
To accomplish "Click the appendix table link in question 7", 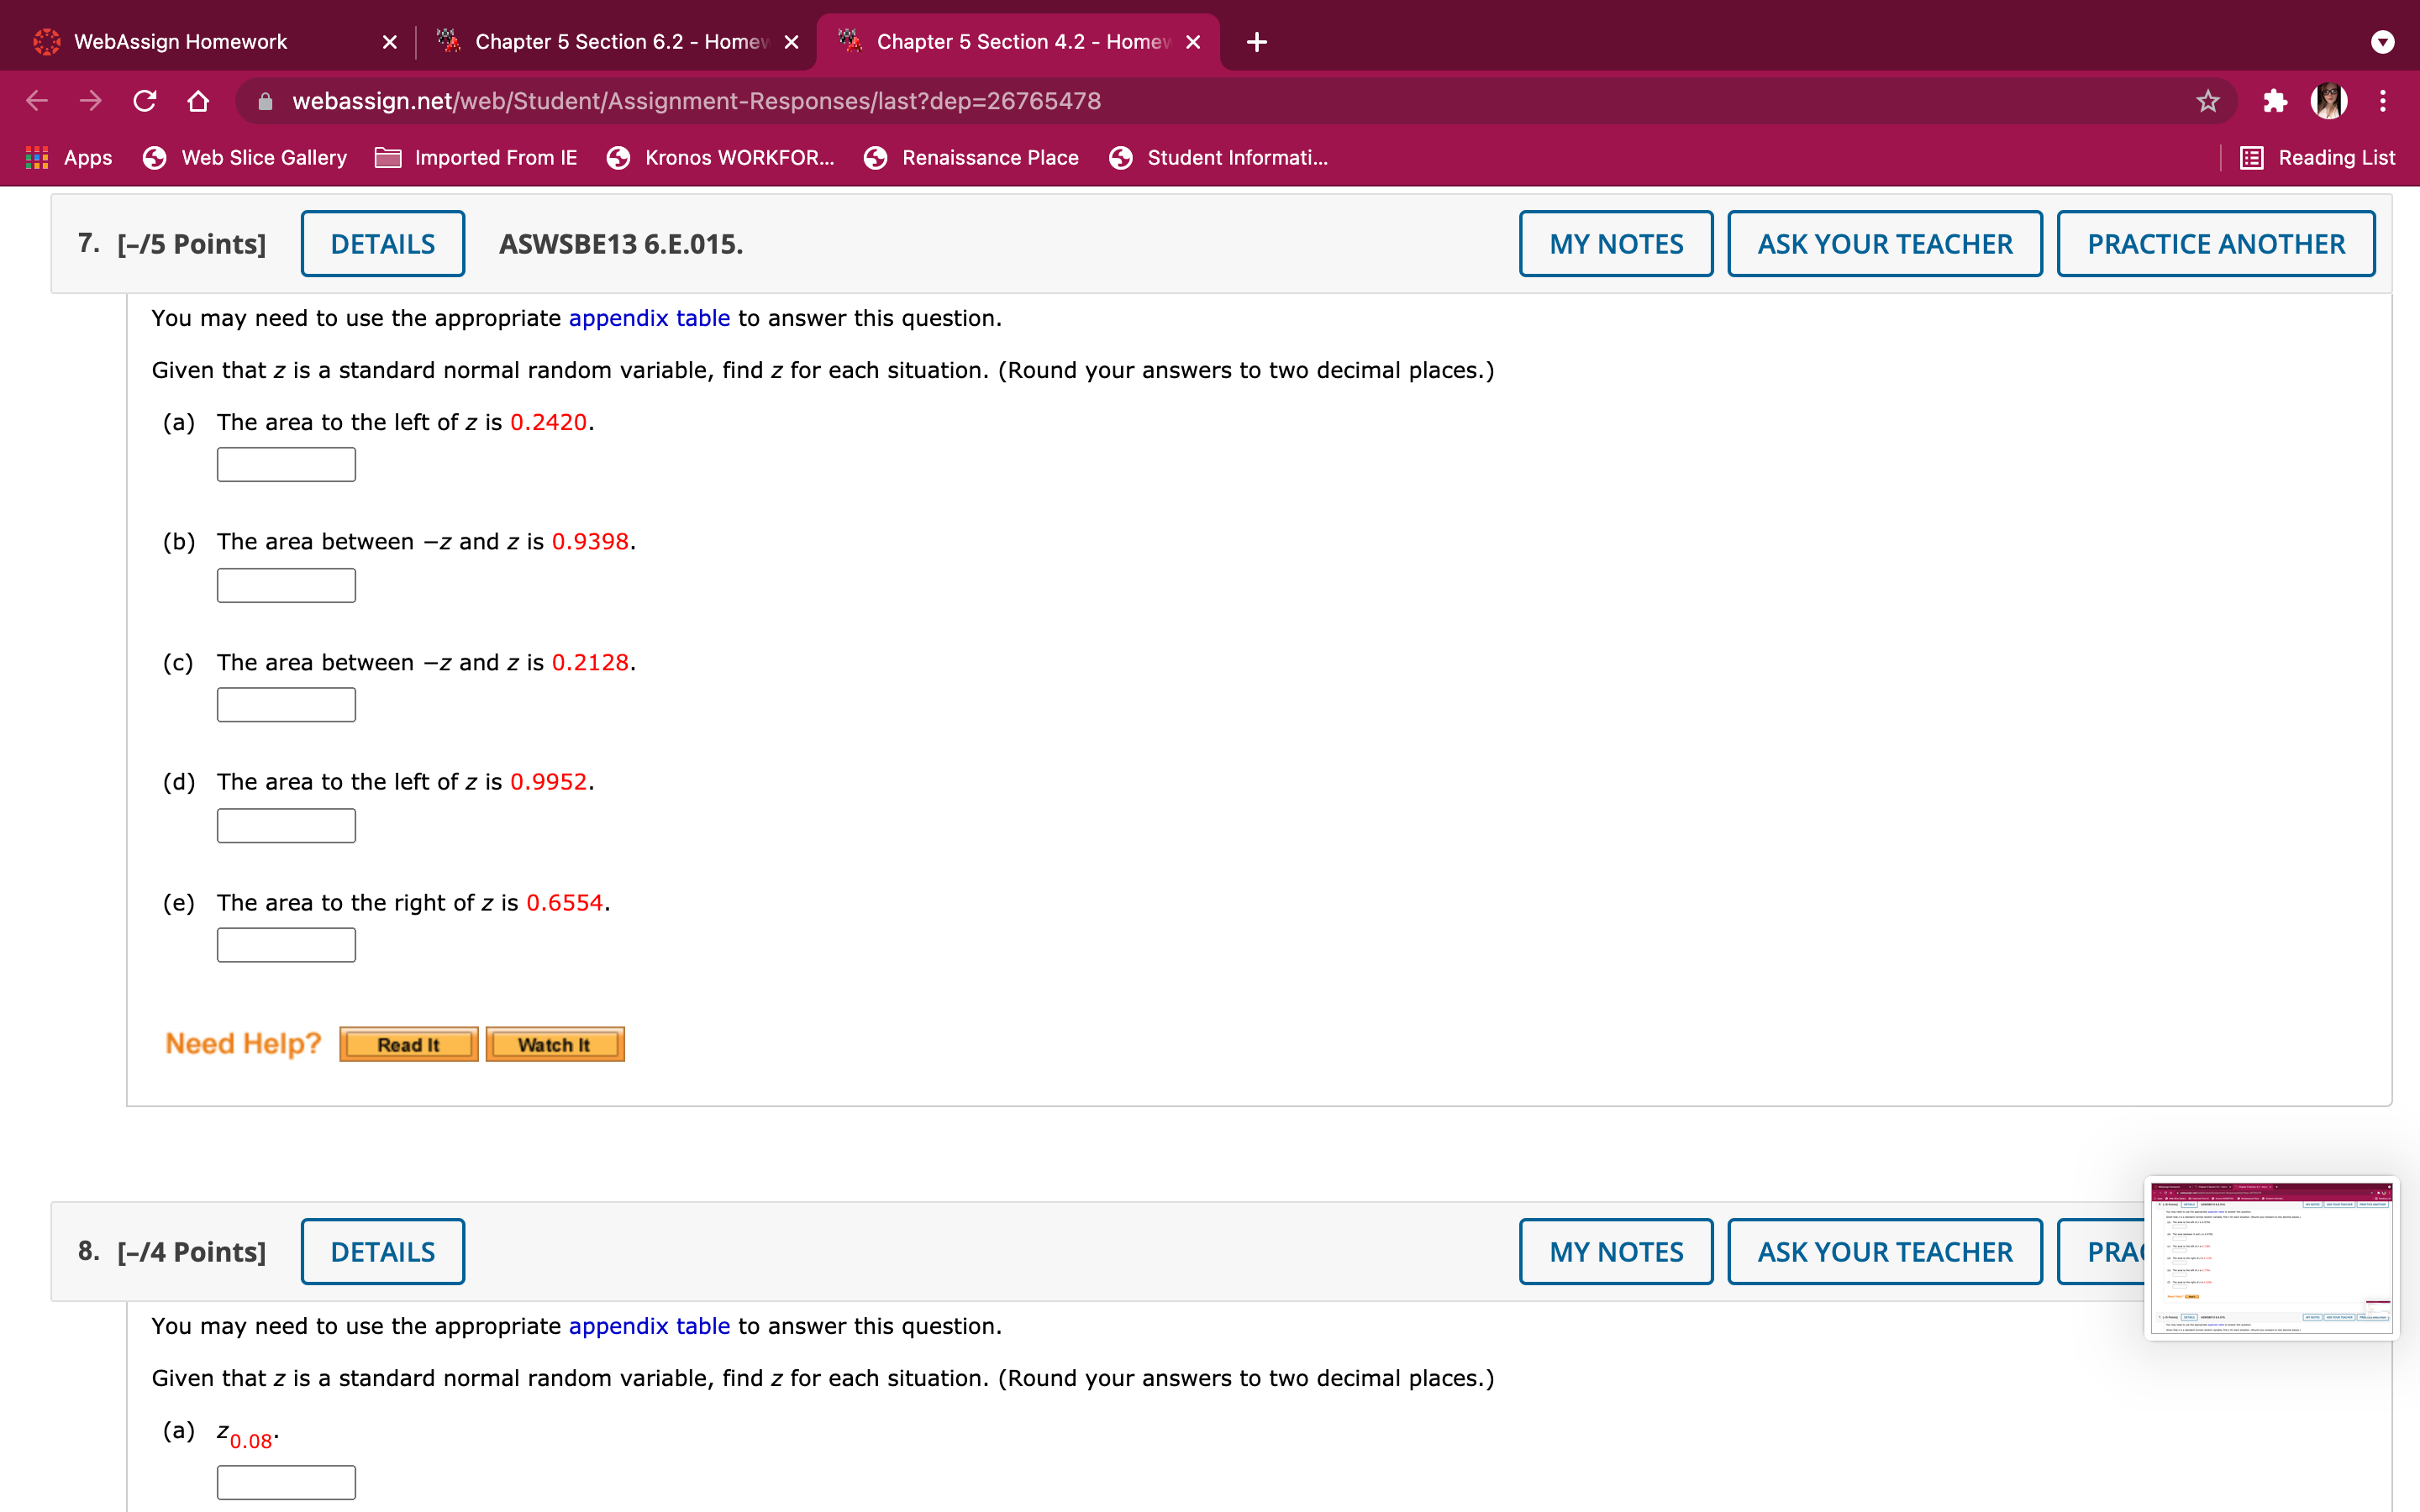I will 648,318.
